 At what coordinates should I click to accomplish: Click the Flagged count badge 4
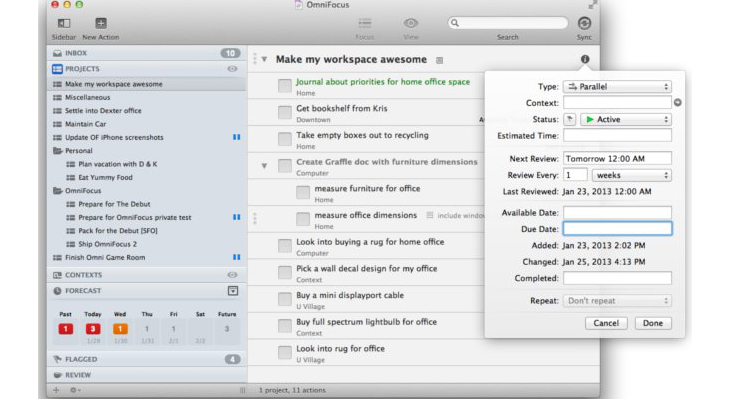[x=233, y=359]
